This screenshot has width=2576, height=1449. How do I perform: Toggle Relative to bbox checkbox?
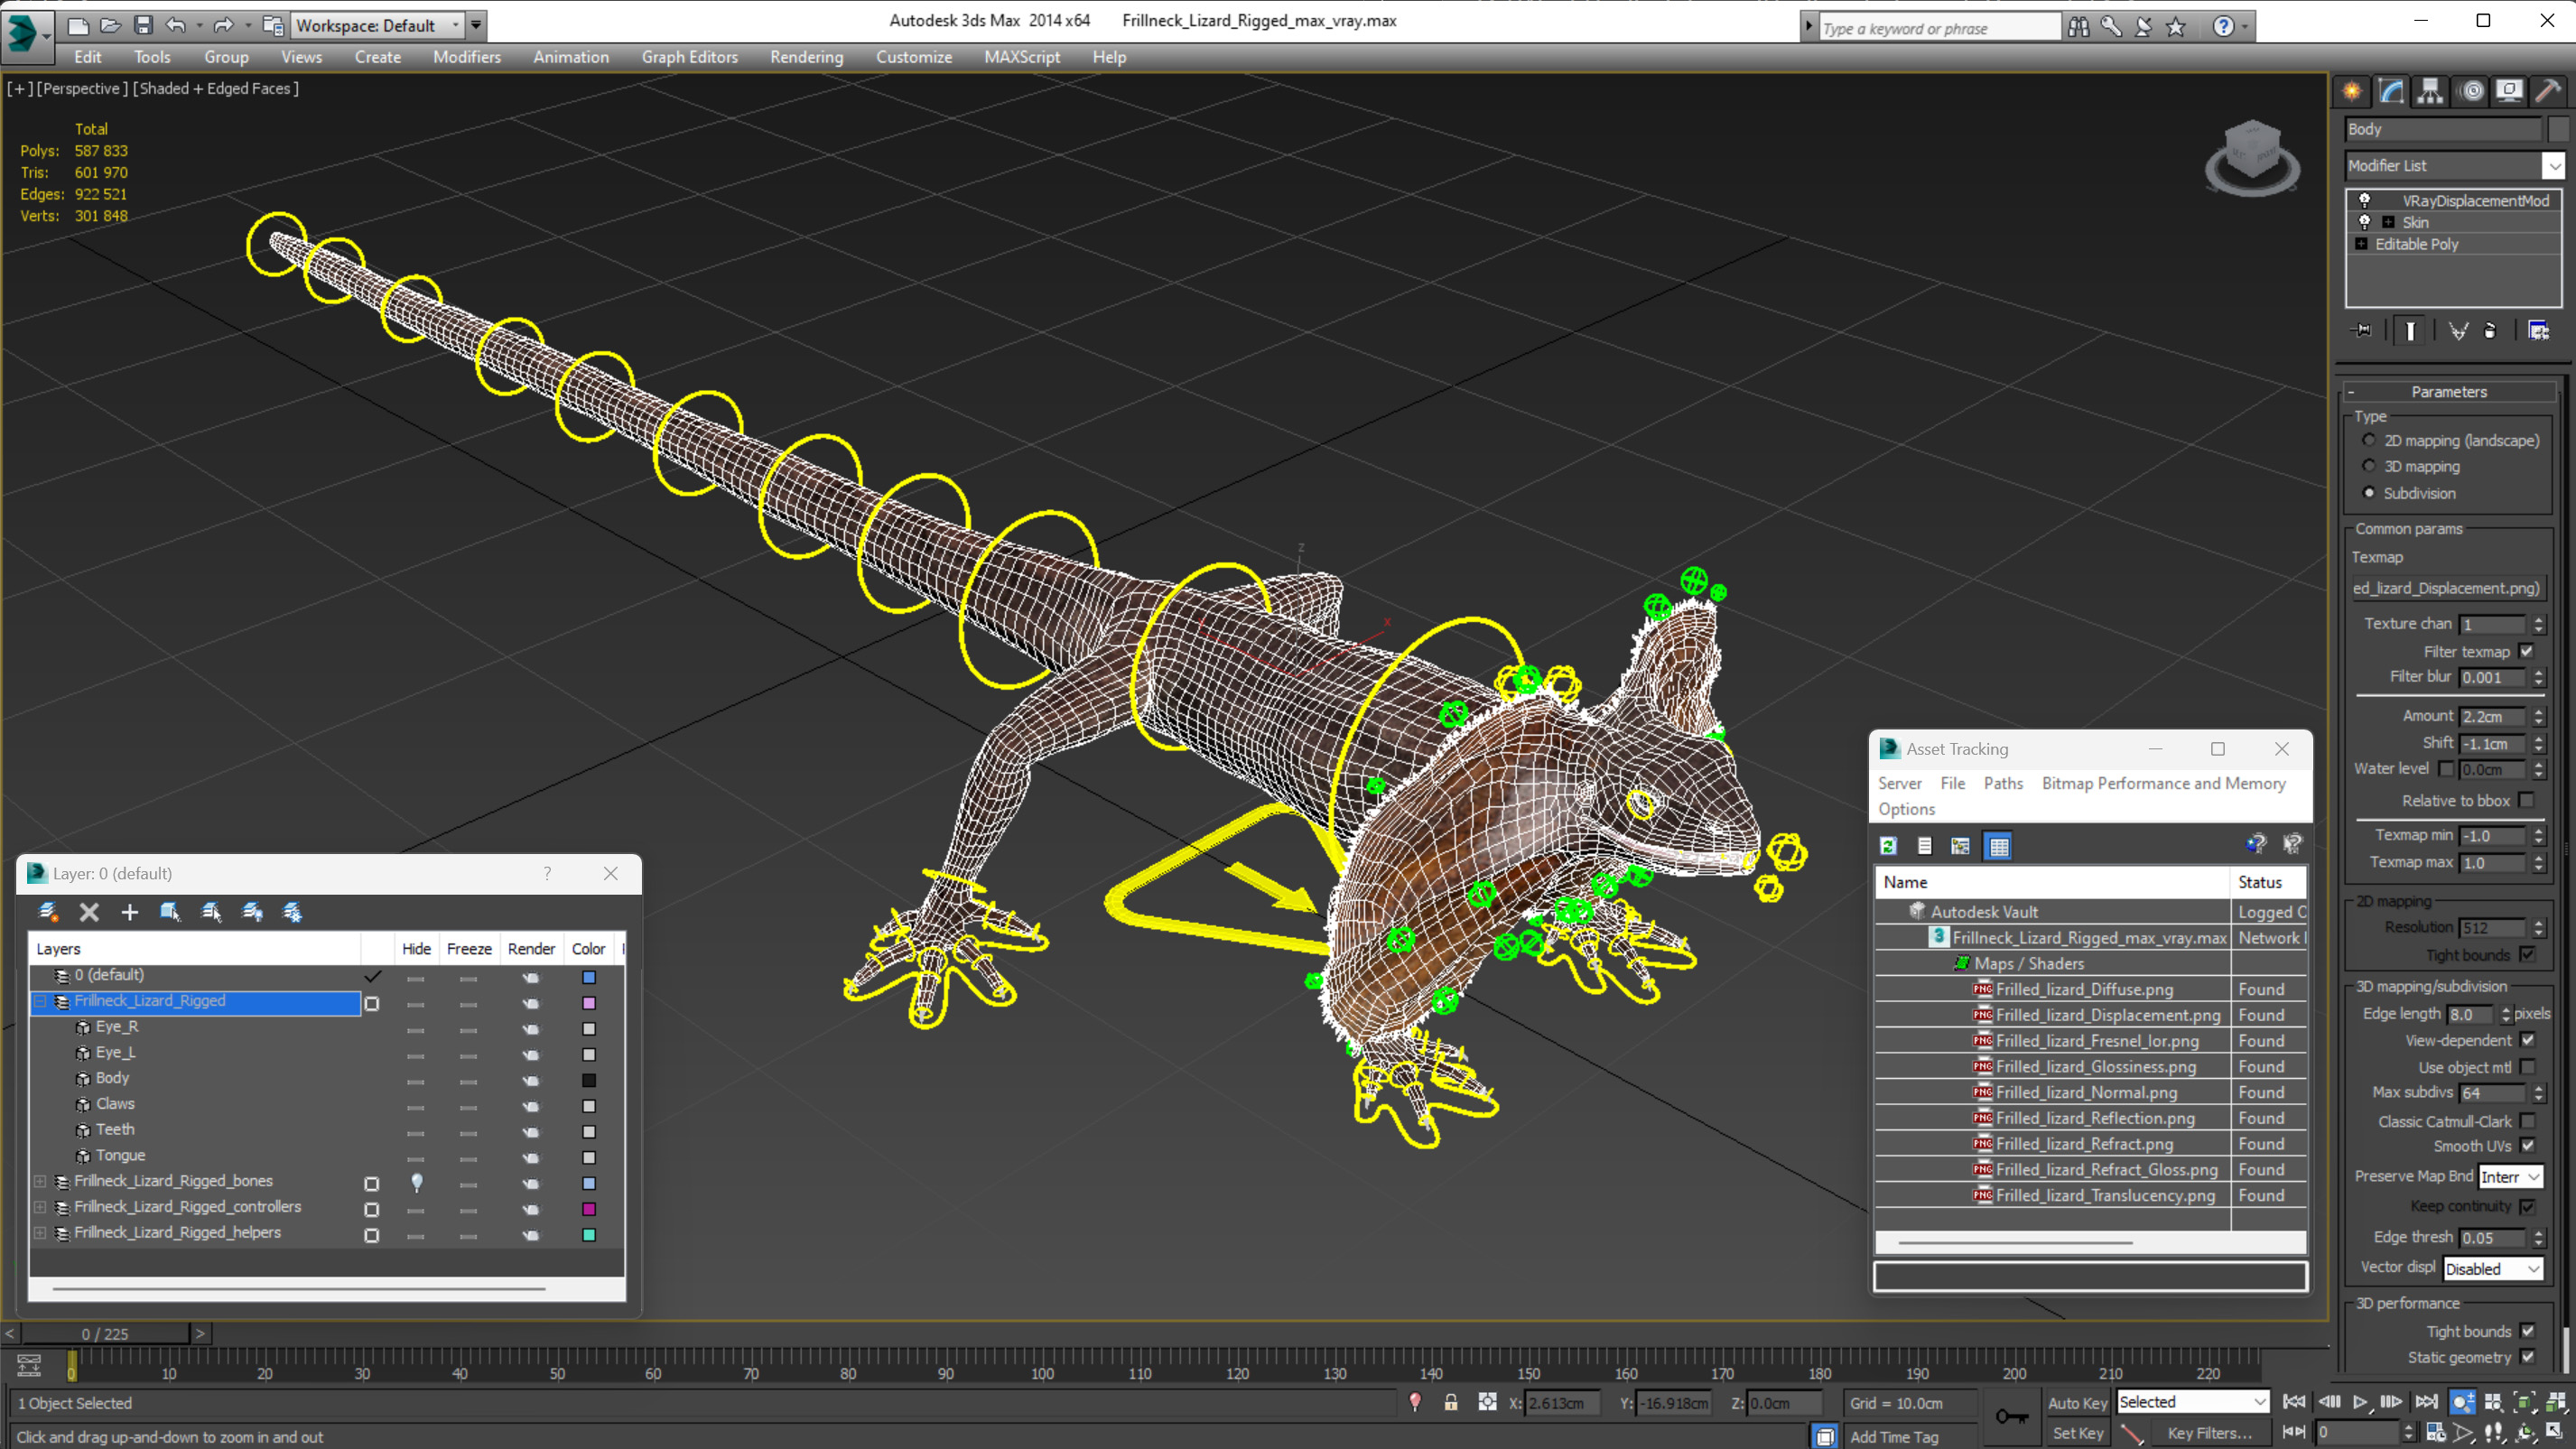[2527, 800]
